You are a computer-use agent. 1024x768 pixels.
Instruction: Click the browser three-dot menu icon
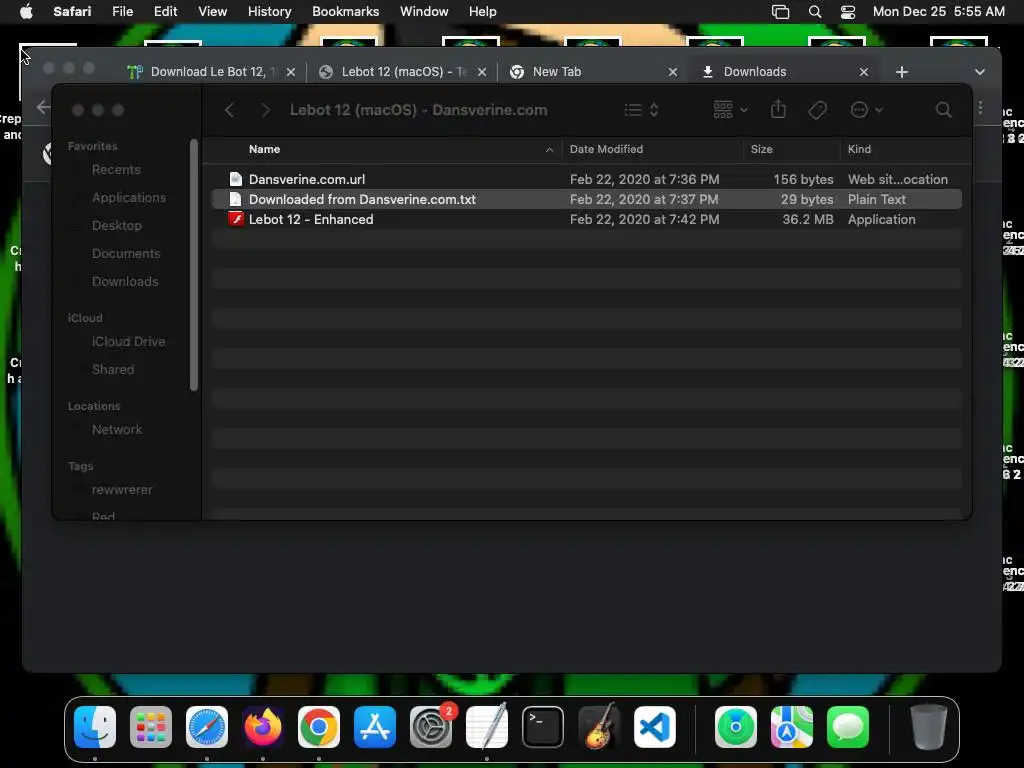980,107
